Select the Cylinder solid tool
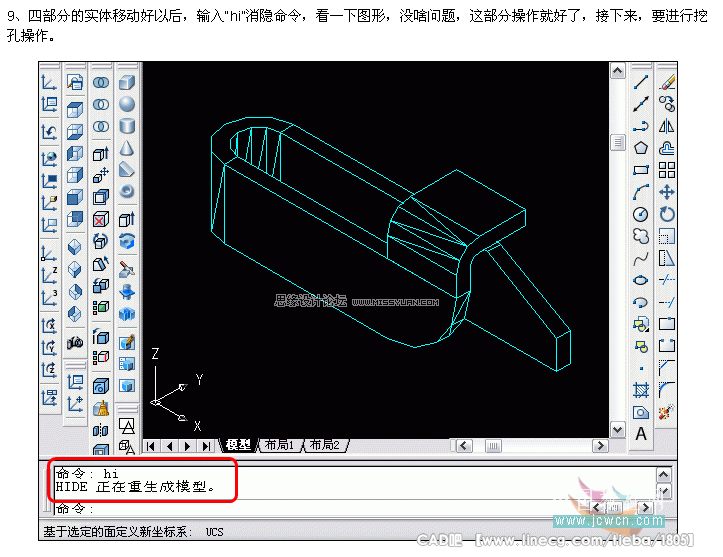The height and width of the screenshot is (557, 723). click(x=127, y=126)
